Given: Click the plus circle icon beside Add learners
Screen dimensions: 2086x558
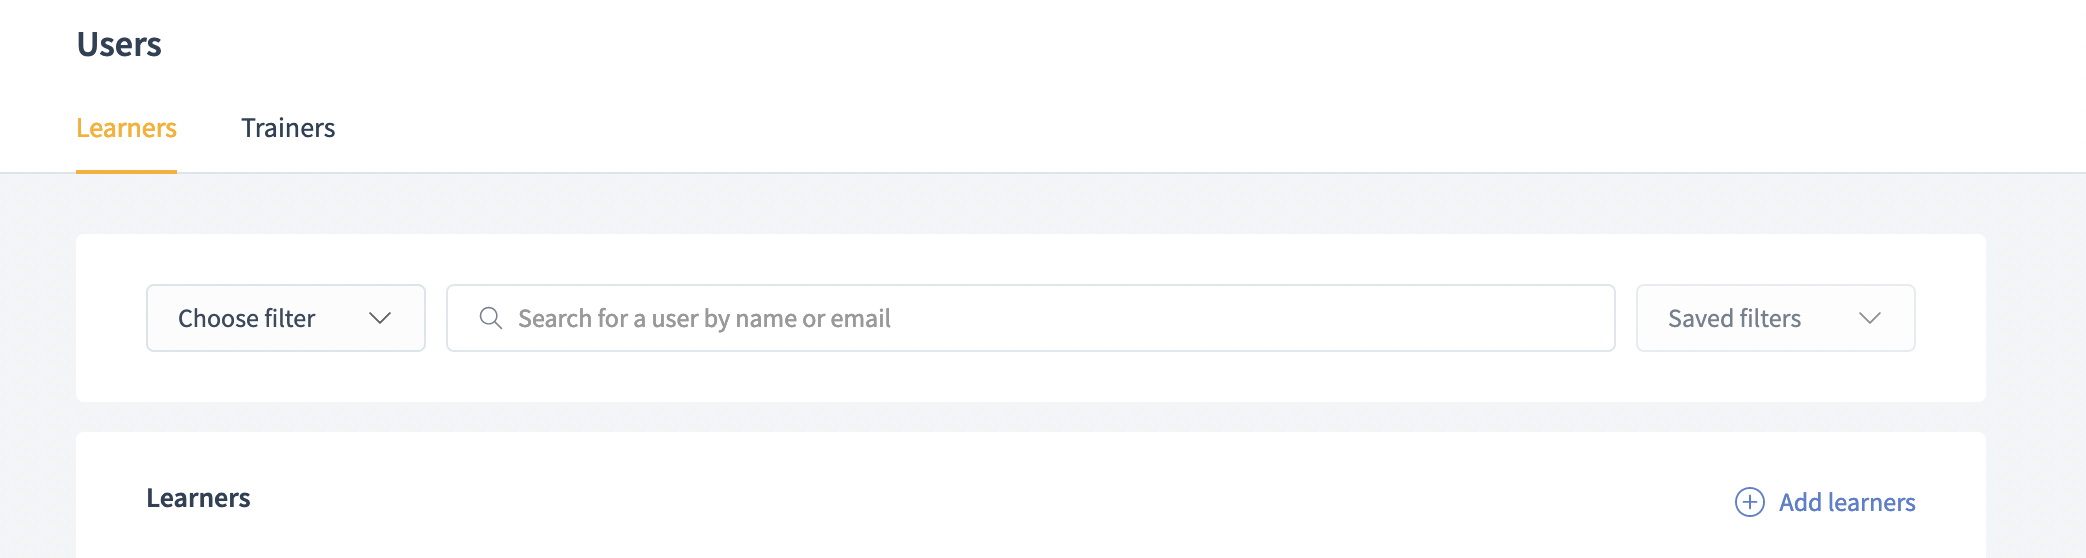Looking at the screenshot, I should pos(1749,502).
